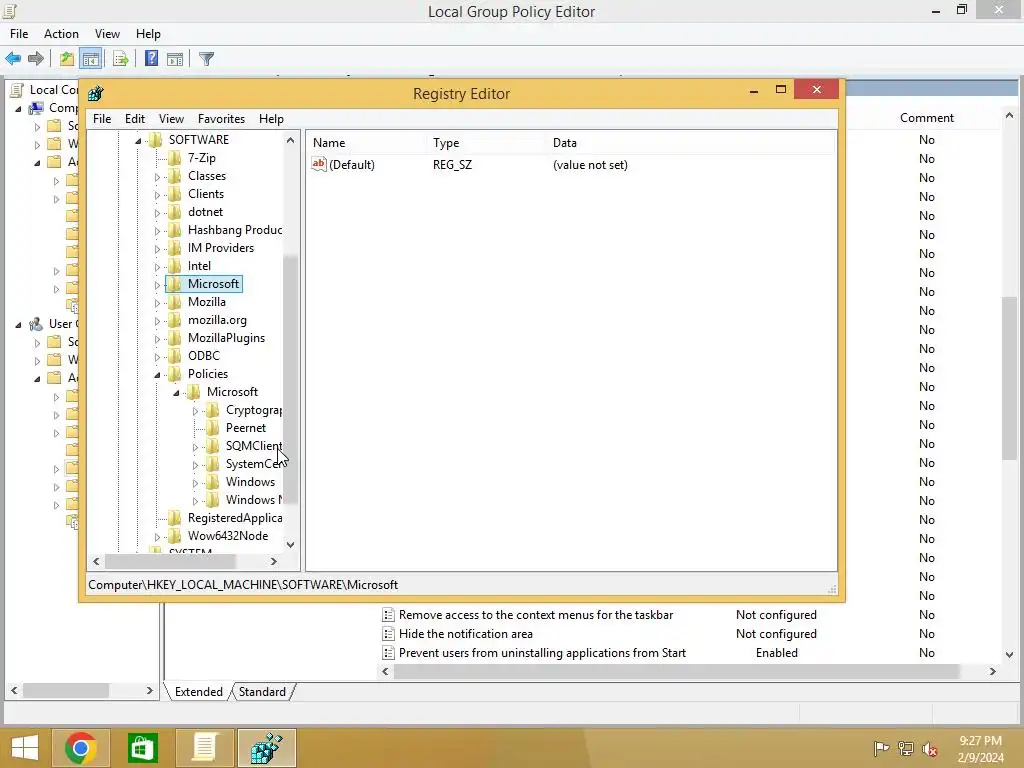Click Group Policy list horizontal scrollbar

point(676,671)
